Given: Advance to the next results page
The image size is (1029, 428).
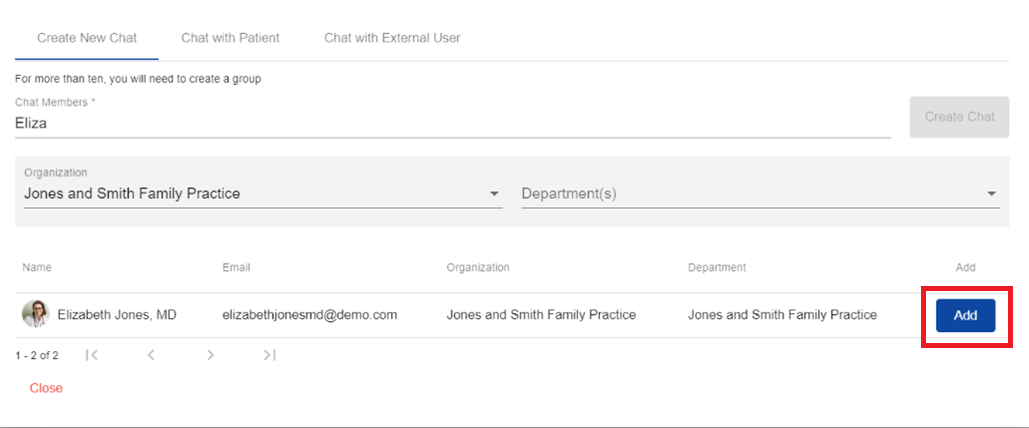Looking at the screenshot, I should click(210, 355).
